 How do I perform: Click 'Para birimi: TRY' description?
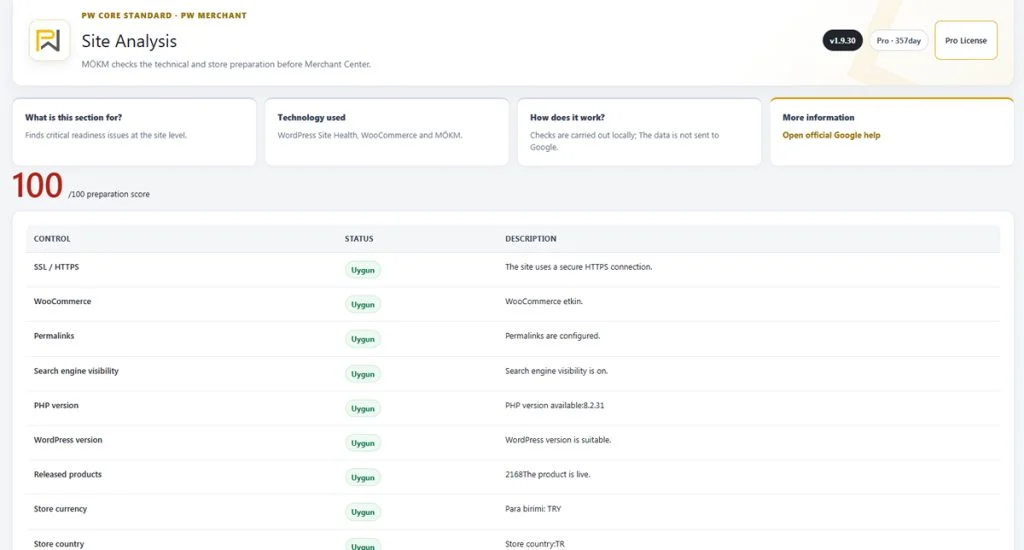[533, 509]
